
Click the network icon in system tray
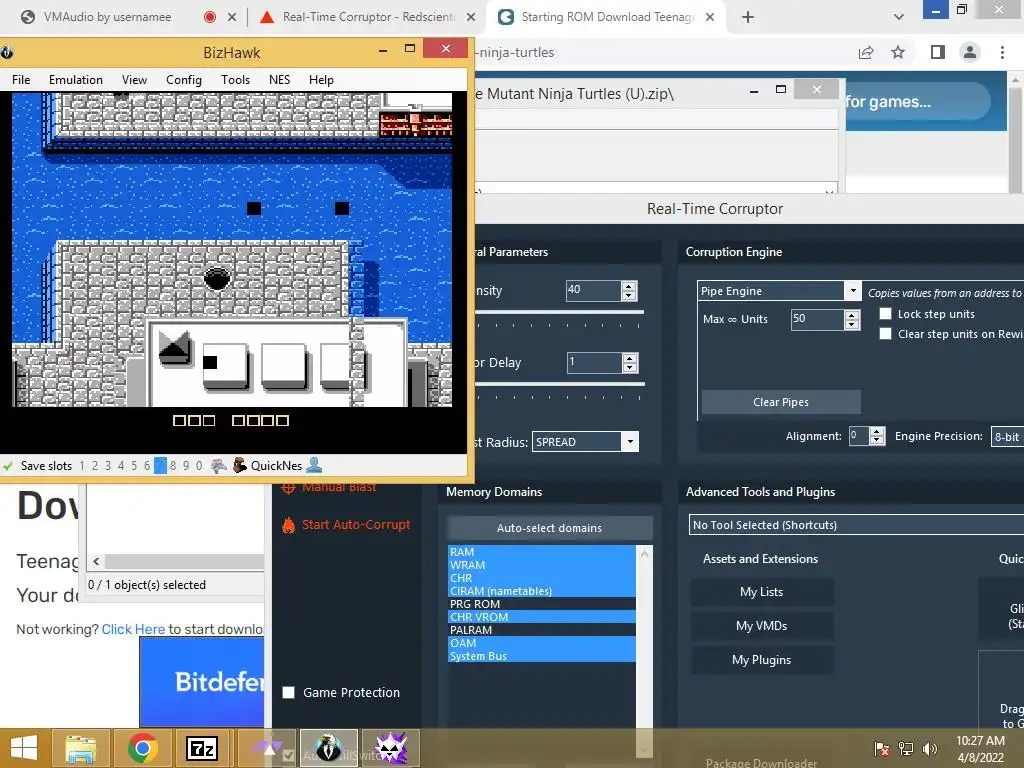(906, 749)
